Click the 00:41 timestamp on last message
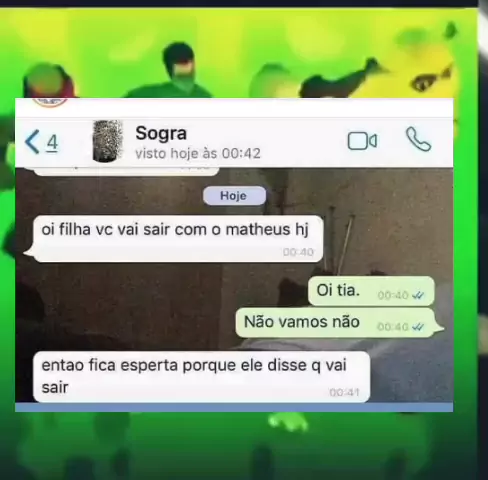 (344, 393)
